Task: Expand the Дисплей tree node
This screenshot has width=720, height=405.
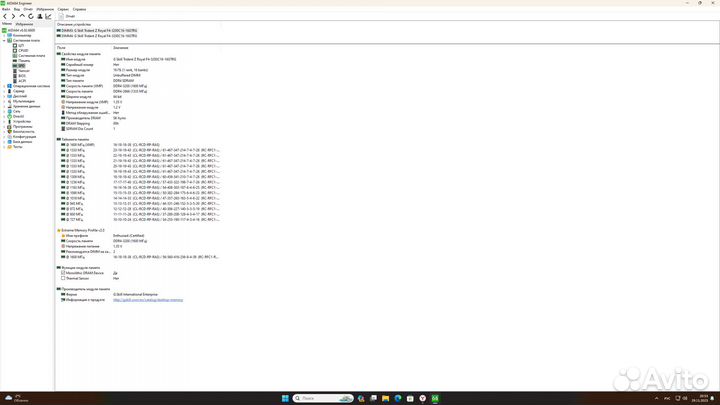Action: coord(4,96)
